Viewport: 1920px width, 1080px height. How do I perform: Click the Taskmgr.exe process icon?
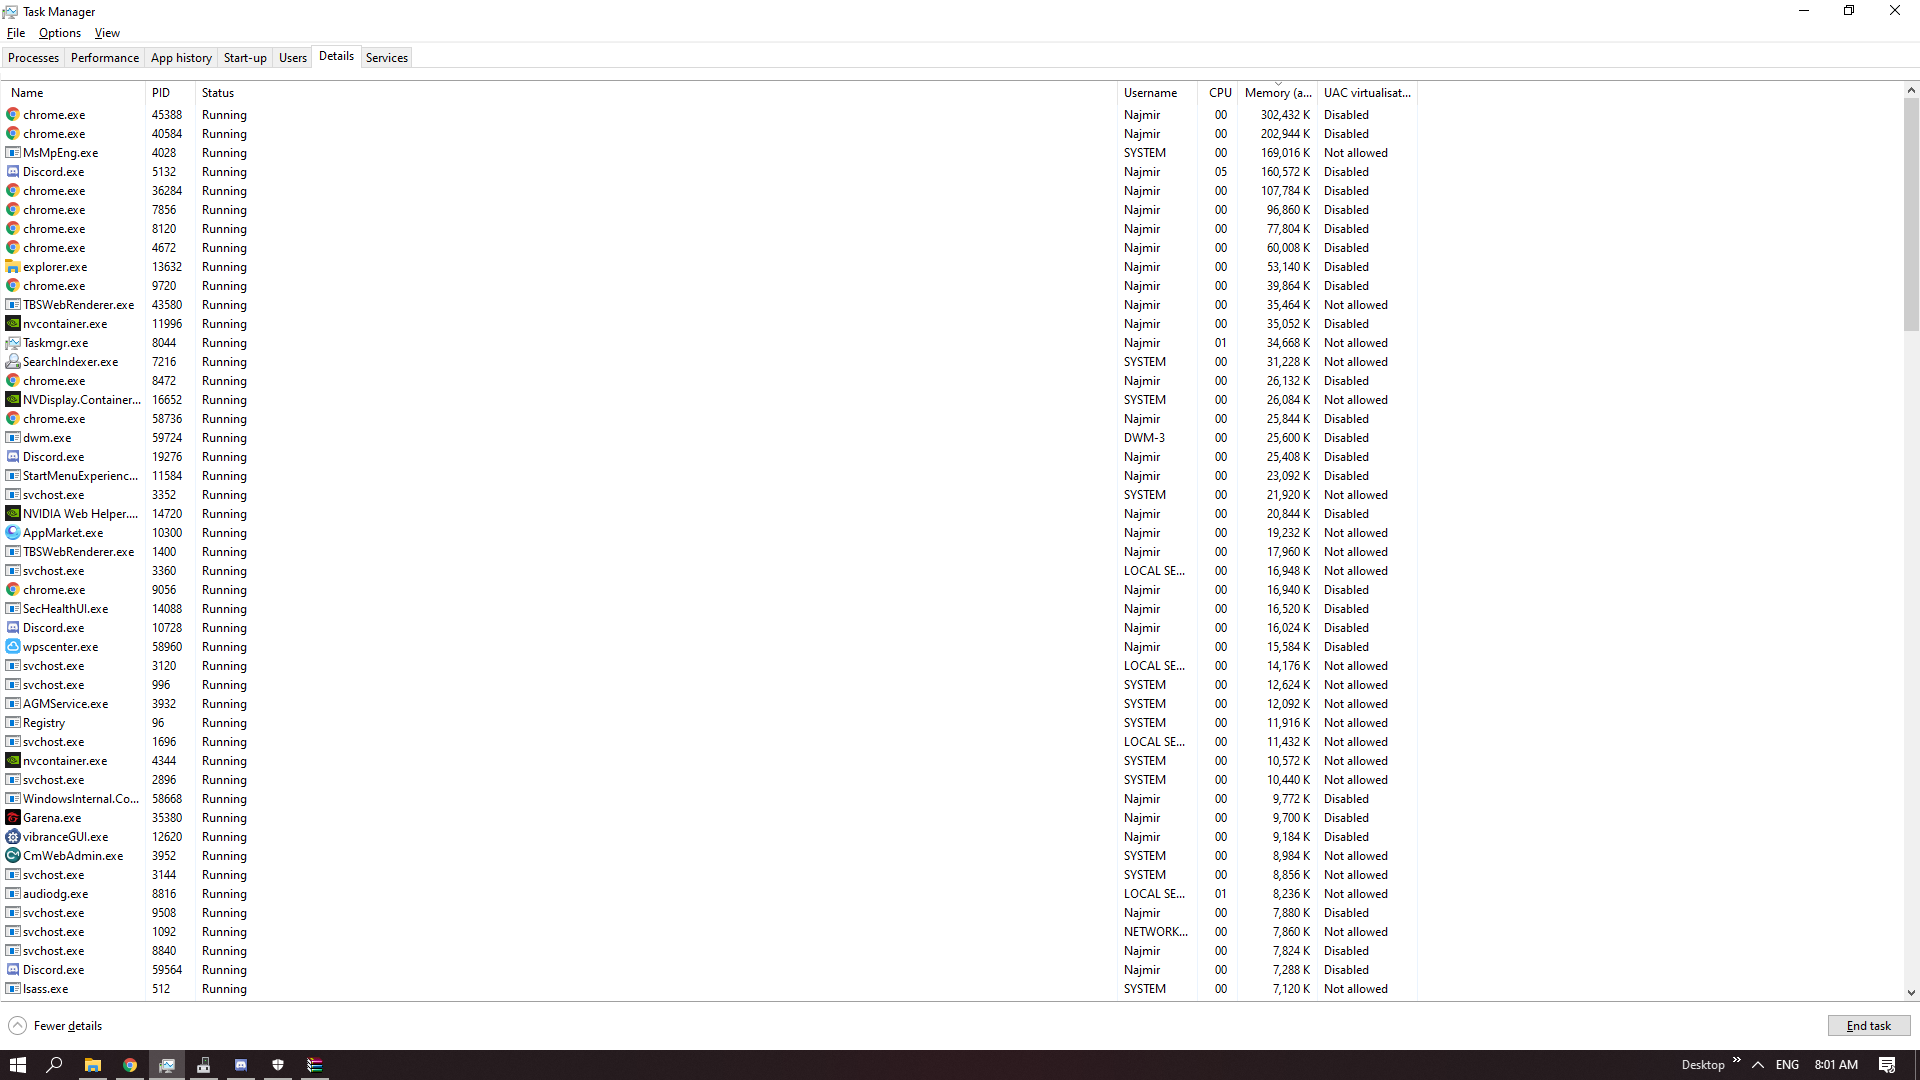point(12,342)
